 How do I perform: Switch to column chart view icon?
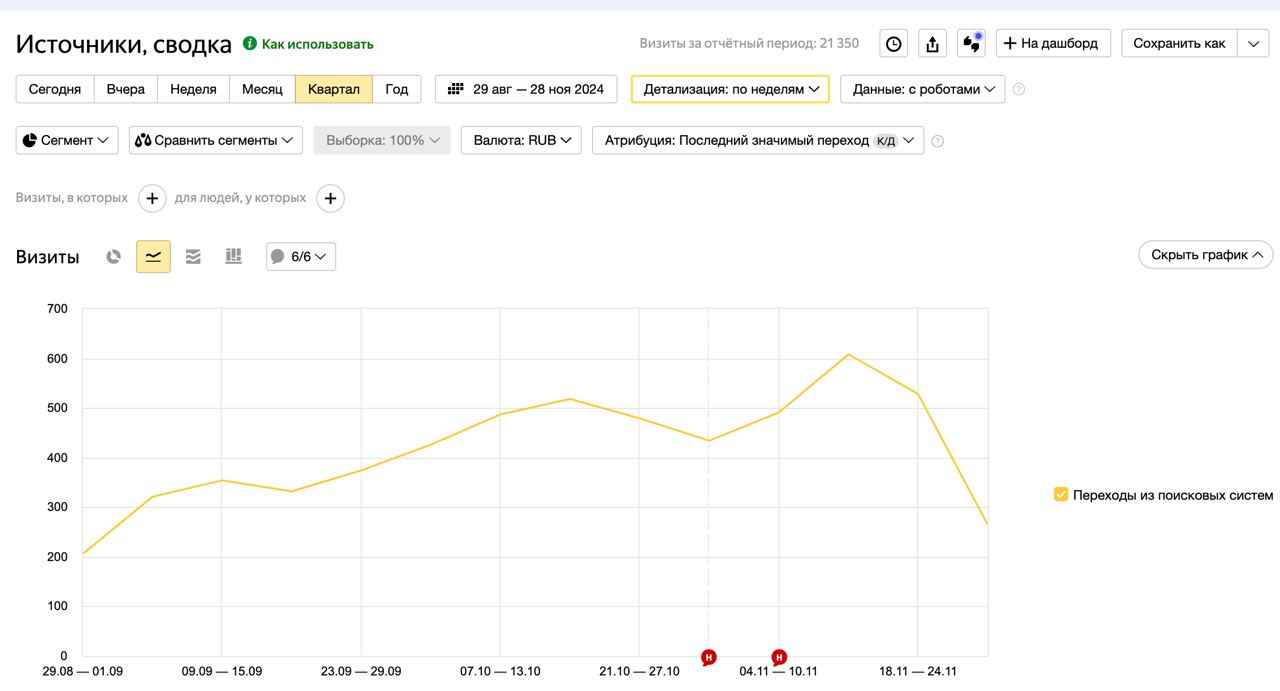point(233,257)
